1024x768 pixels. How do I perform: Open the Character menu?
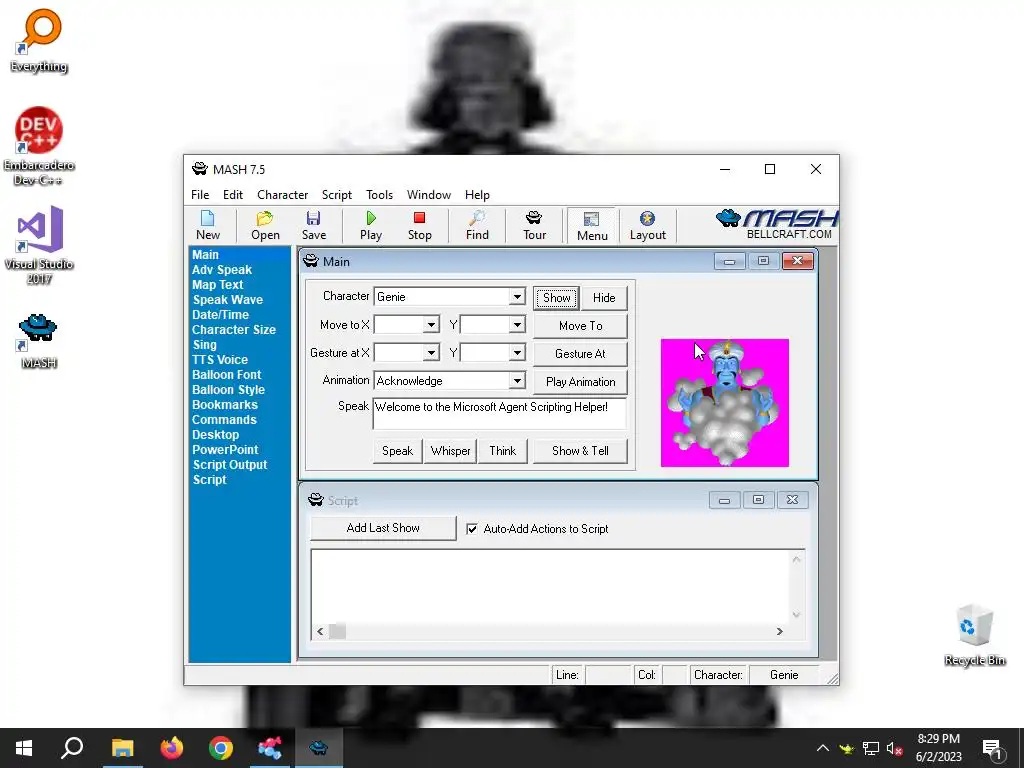pyautogui.click(x=282, y=195)
